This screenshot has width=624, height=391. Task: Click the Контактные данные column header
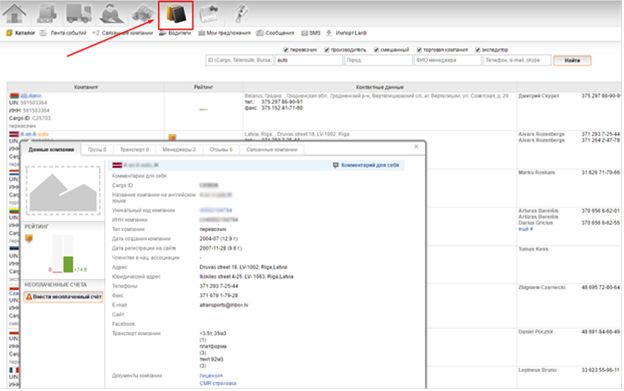[x=380, y=87]
